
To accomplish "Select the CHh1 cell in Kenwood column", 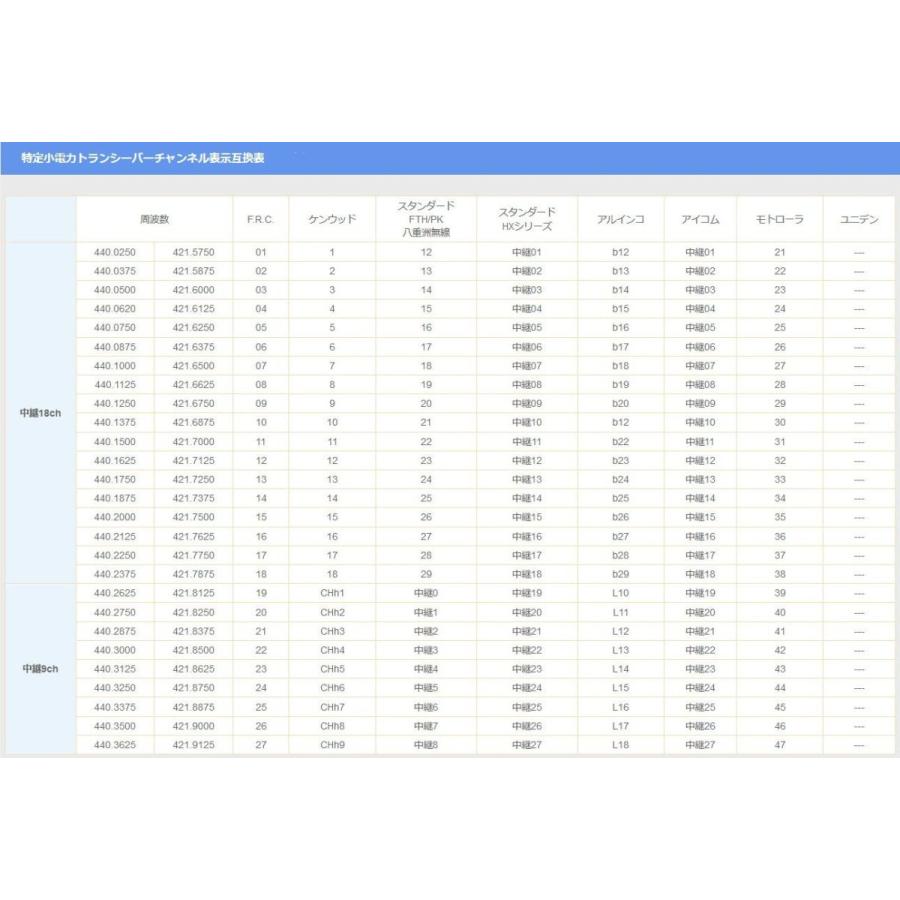I will [332, 593].
